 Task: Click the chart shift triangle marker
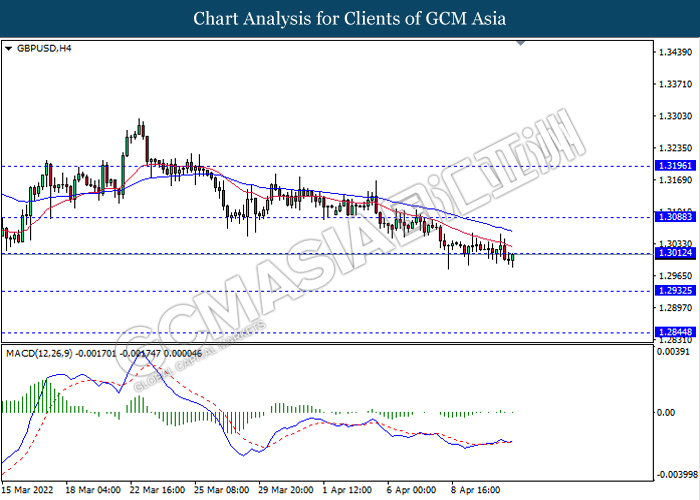[x=521, y=43]
